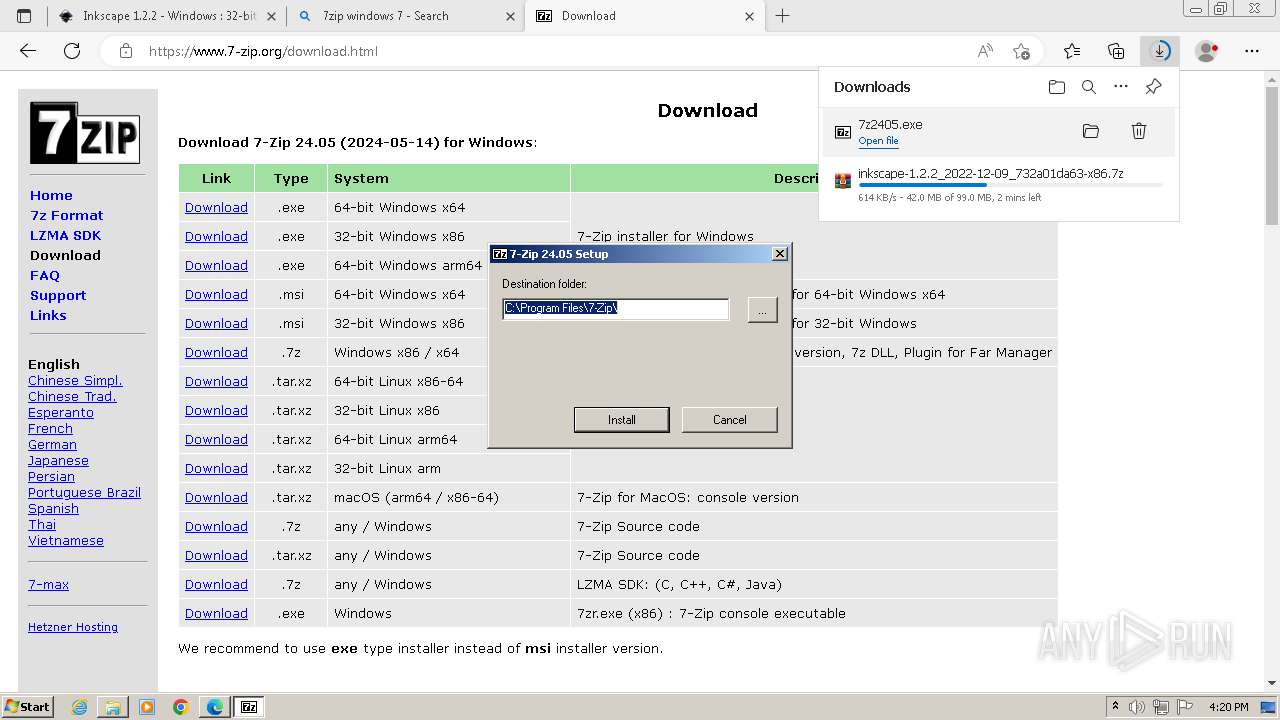Open the Collections toolbar icon

(1116, 51)
